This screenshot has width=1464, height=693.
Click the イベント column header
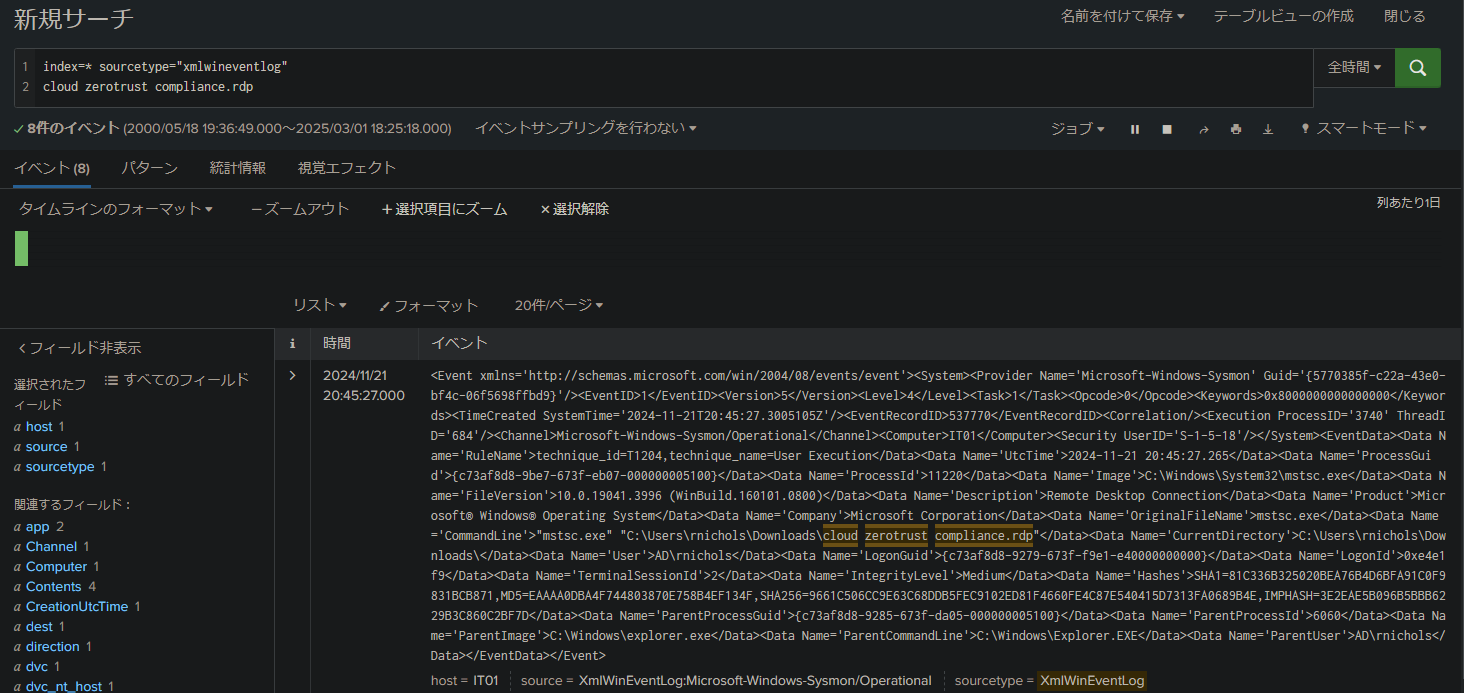tap(459, 343)
